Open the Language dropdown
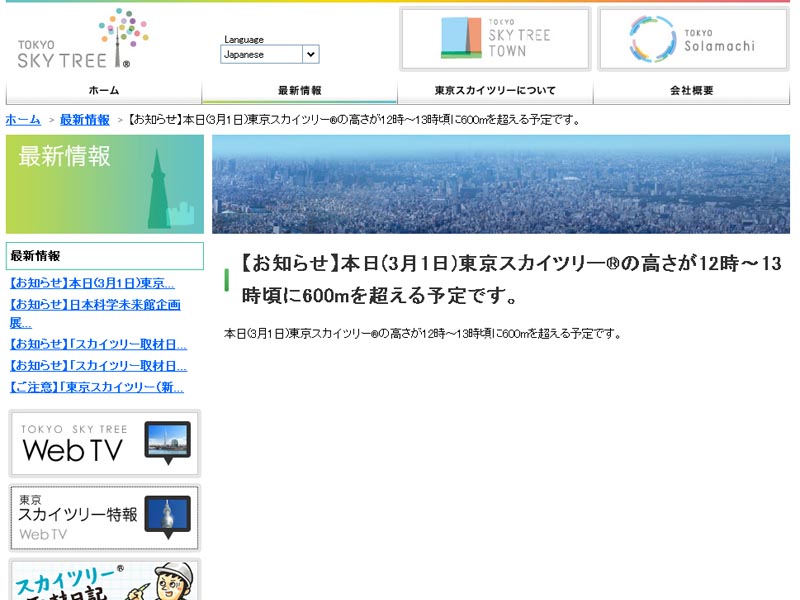 tap(269, 55)
